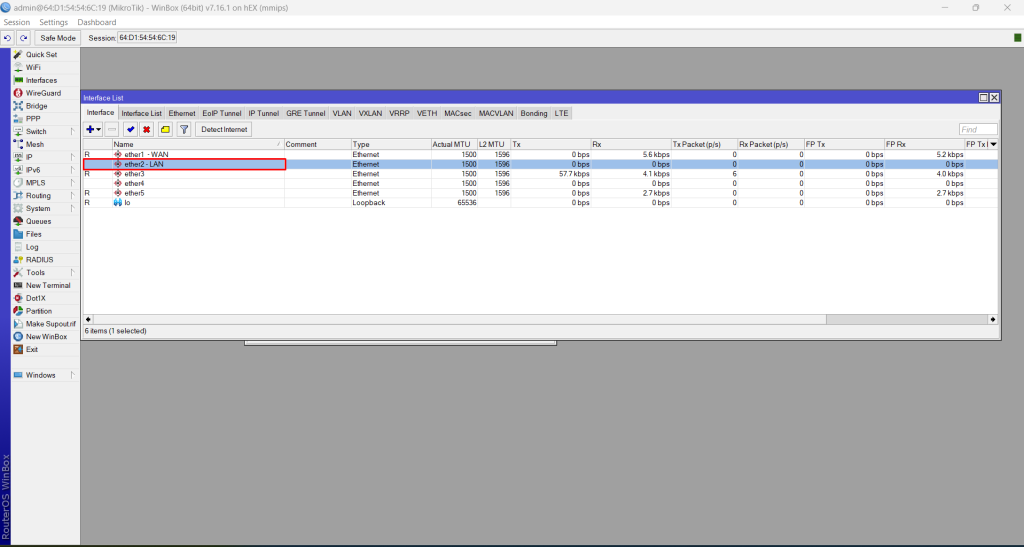This screenshot has width=1024, height=547.
Task: Open the RADIUS settings
Action: (39, 260)
